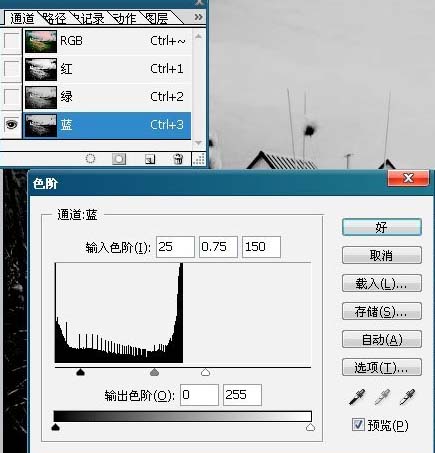Click the channels list scroll up arrow
435x453 pixels.
(198, 36)
